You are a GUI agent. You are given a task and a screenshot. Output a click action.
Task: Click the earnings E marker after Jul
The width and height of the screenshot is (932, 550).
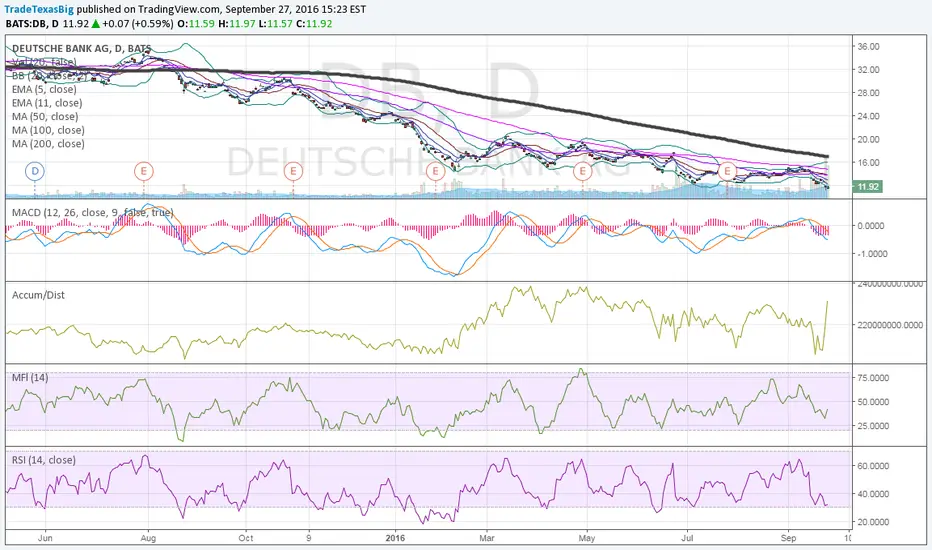[727, 172]
